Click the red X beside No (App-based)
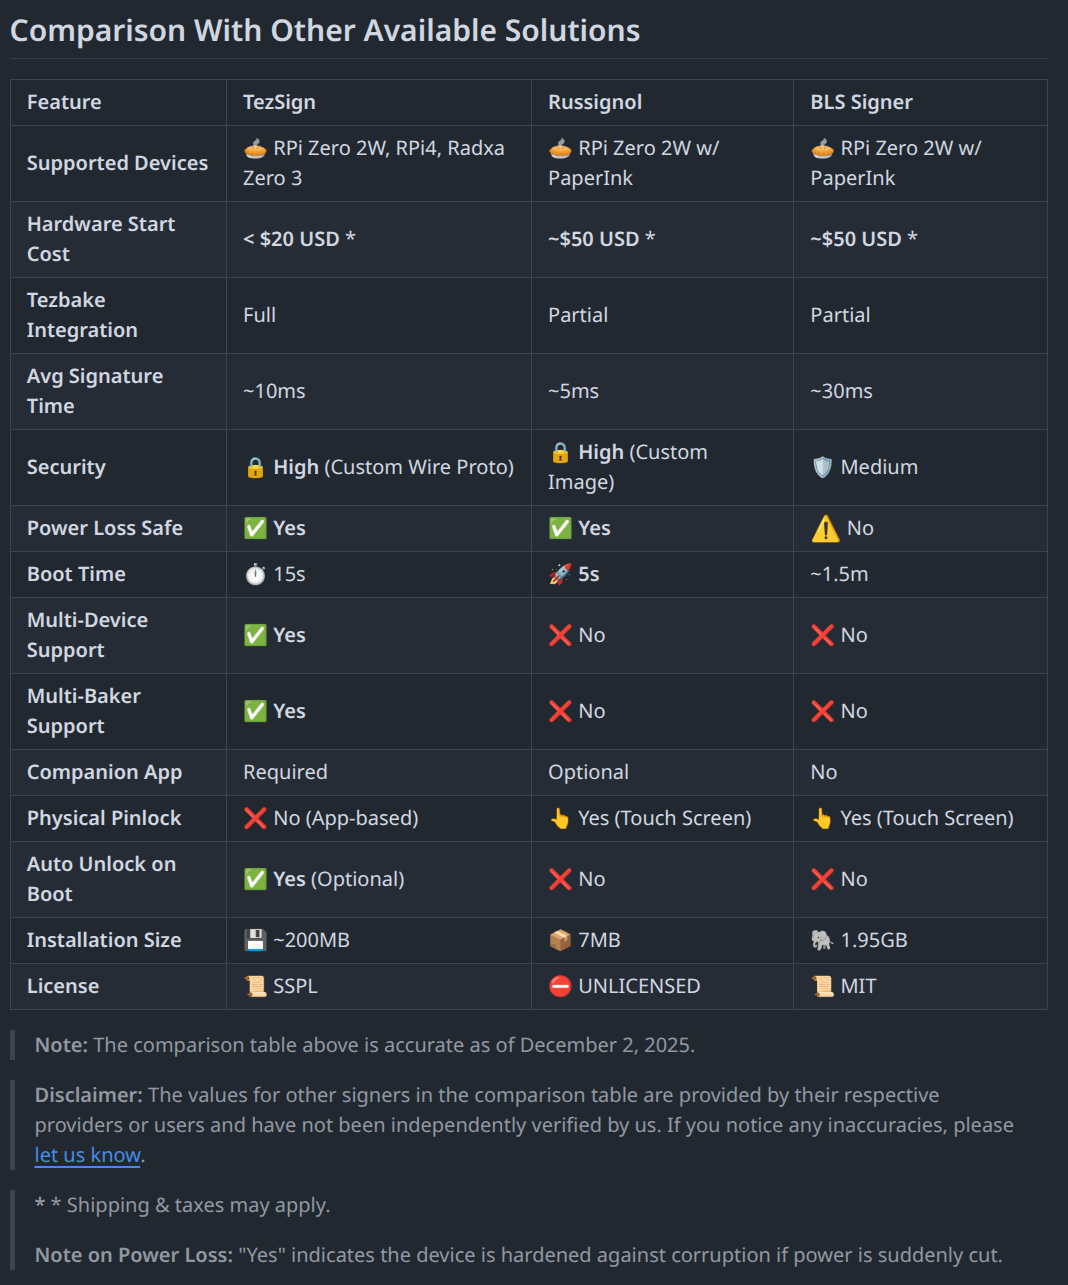Viewport: 1068px width, 1285px height. [256, 818]
